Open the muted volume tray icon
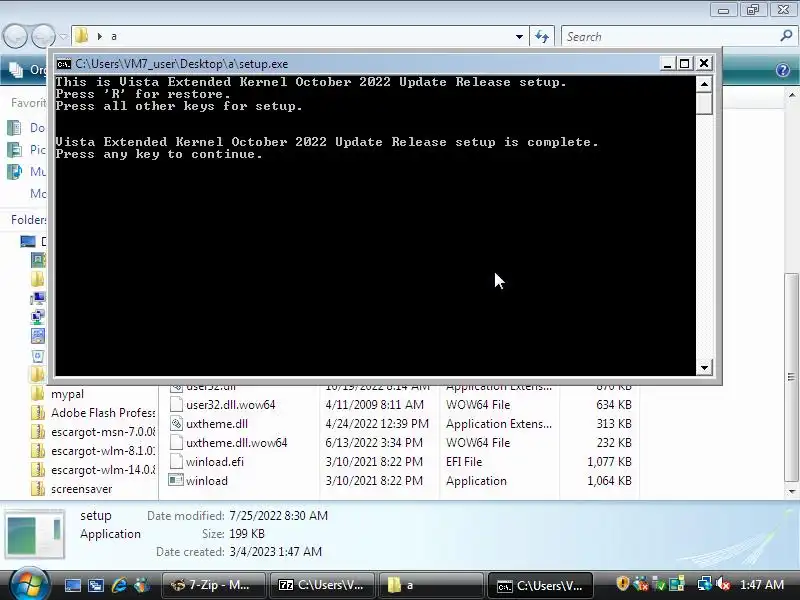Image resolution: width=800 pixels, height=600 pixels. [x=723, y=584]
